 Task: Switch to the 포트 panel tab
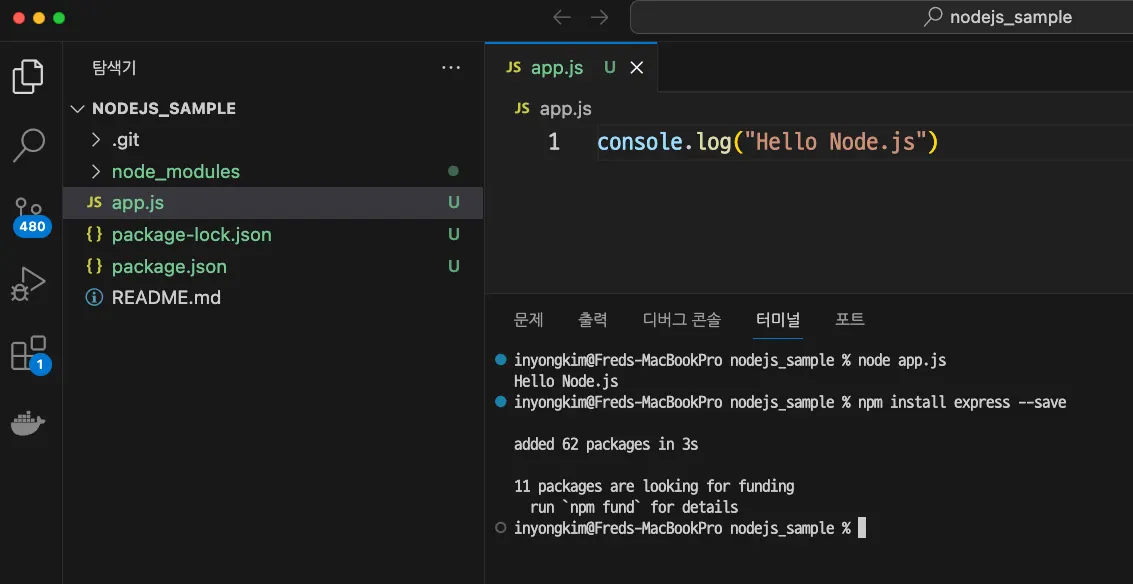tap(849, 320)
